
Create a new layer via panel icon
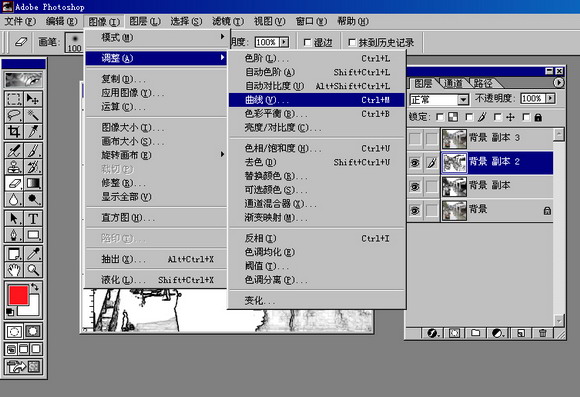[x=520, y=333]
